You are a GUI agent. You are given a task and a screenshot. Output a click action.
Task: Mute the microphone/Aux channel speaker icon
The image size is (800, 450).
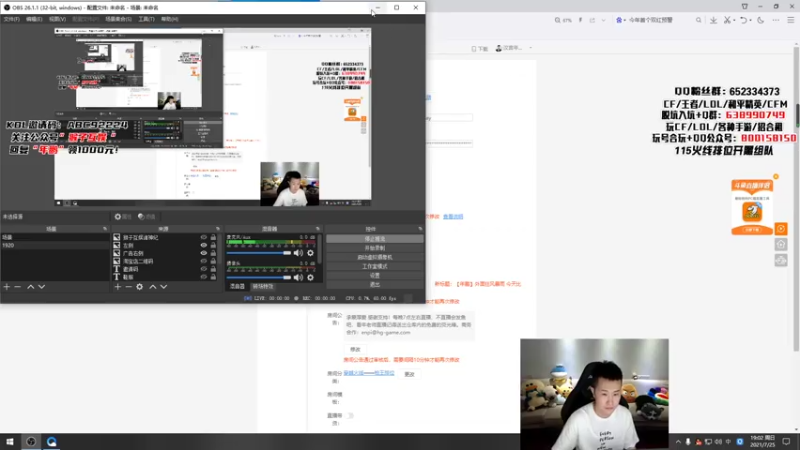point(298,253)
